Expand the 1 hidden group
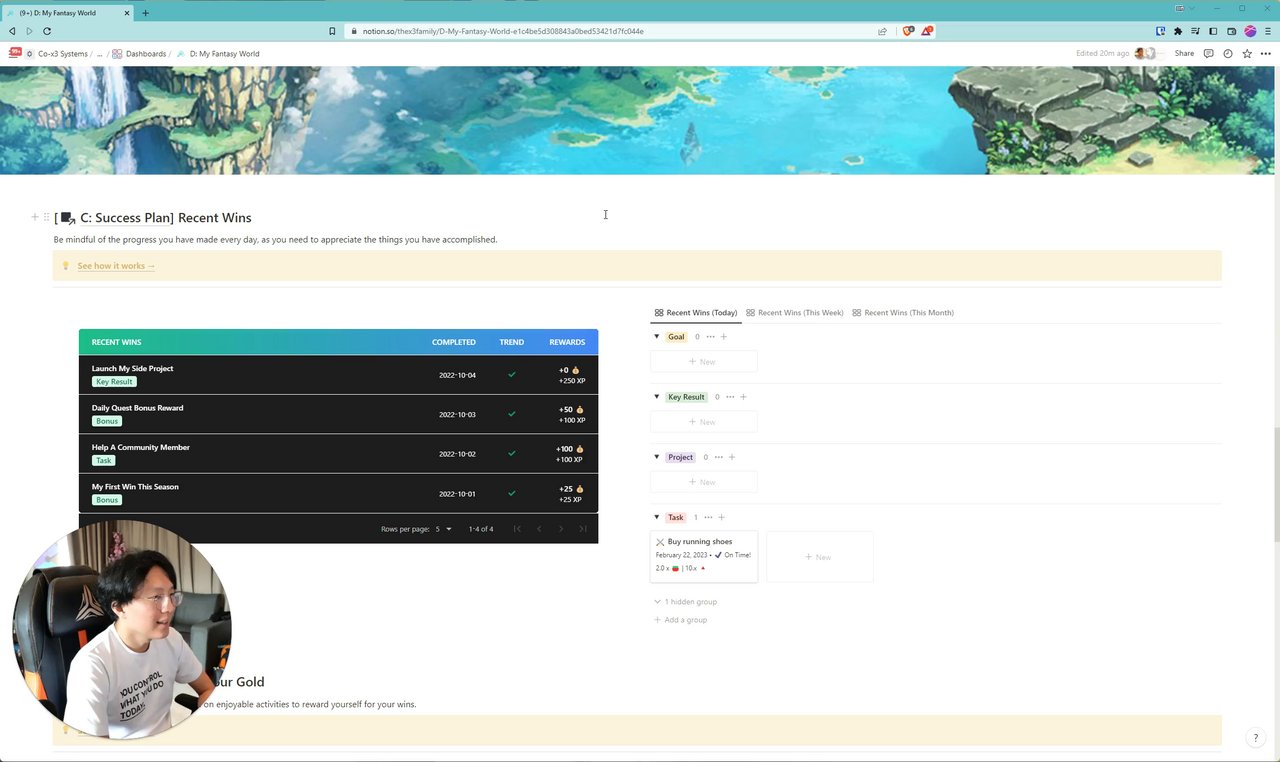1280x762 pixels. click(x=686, y=602)
